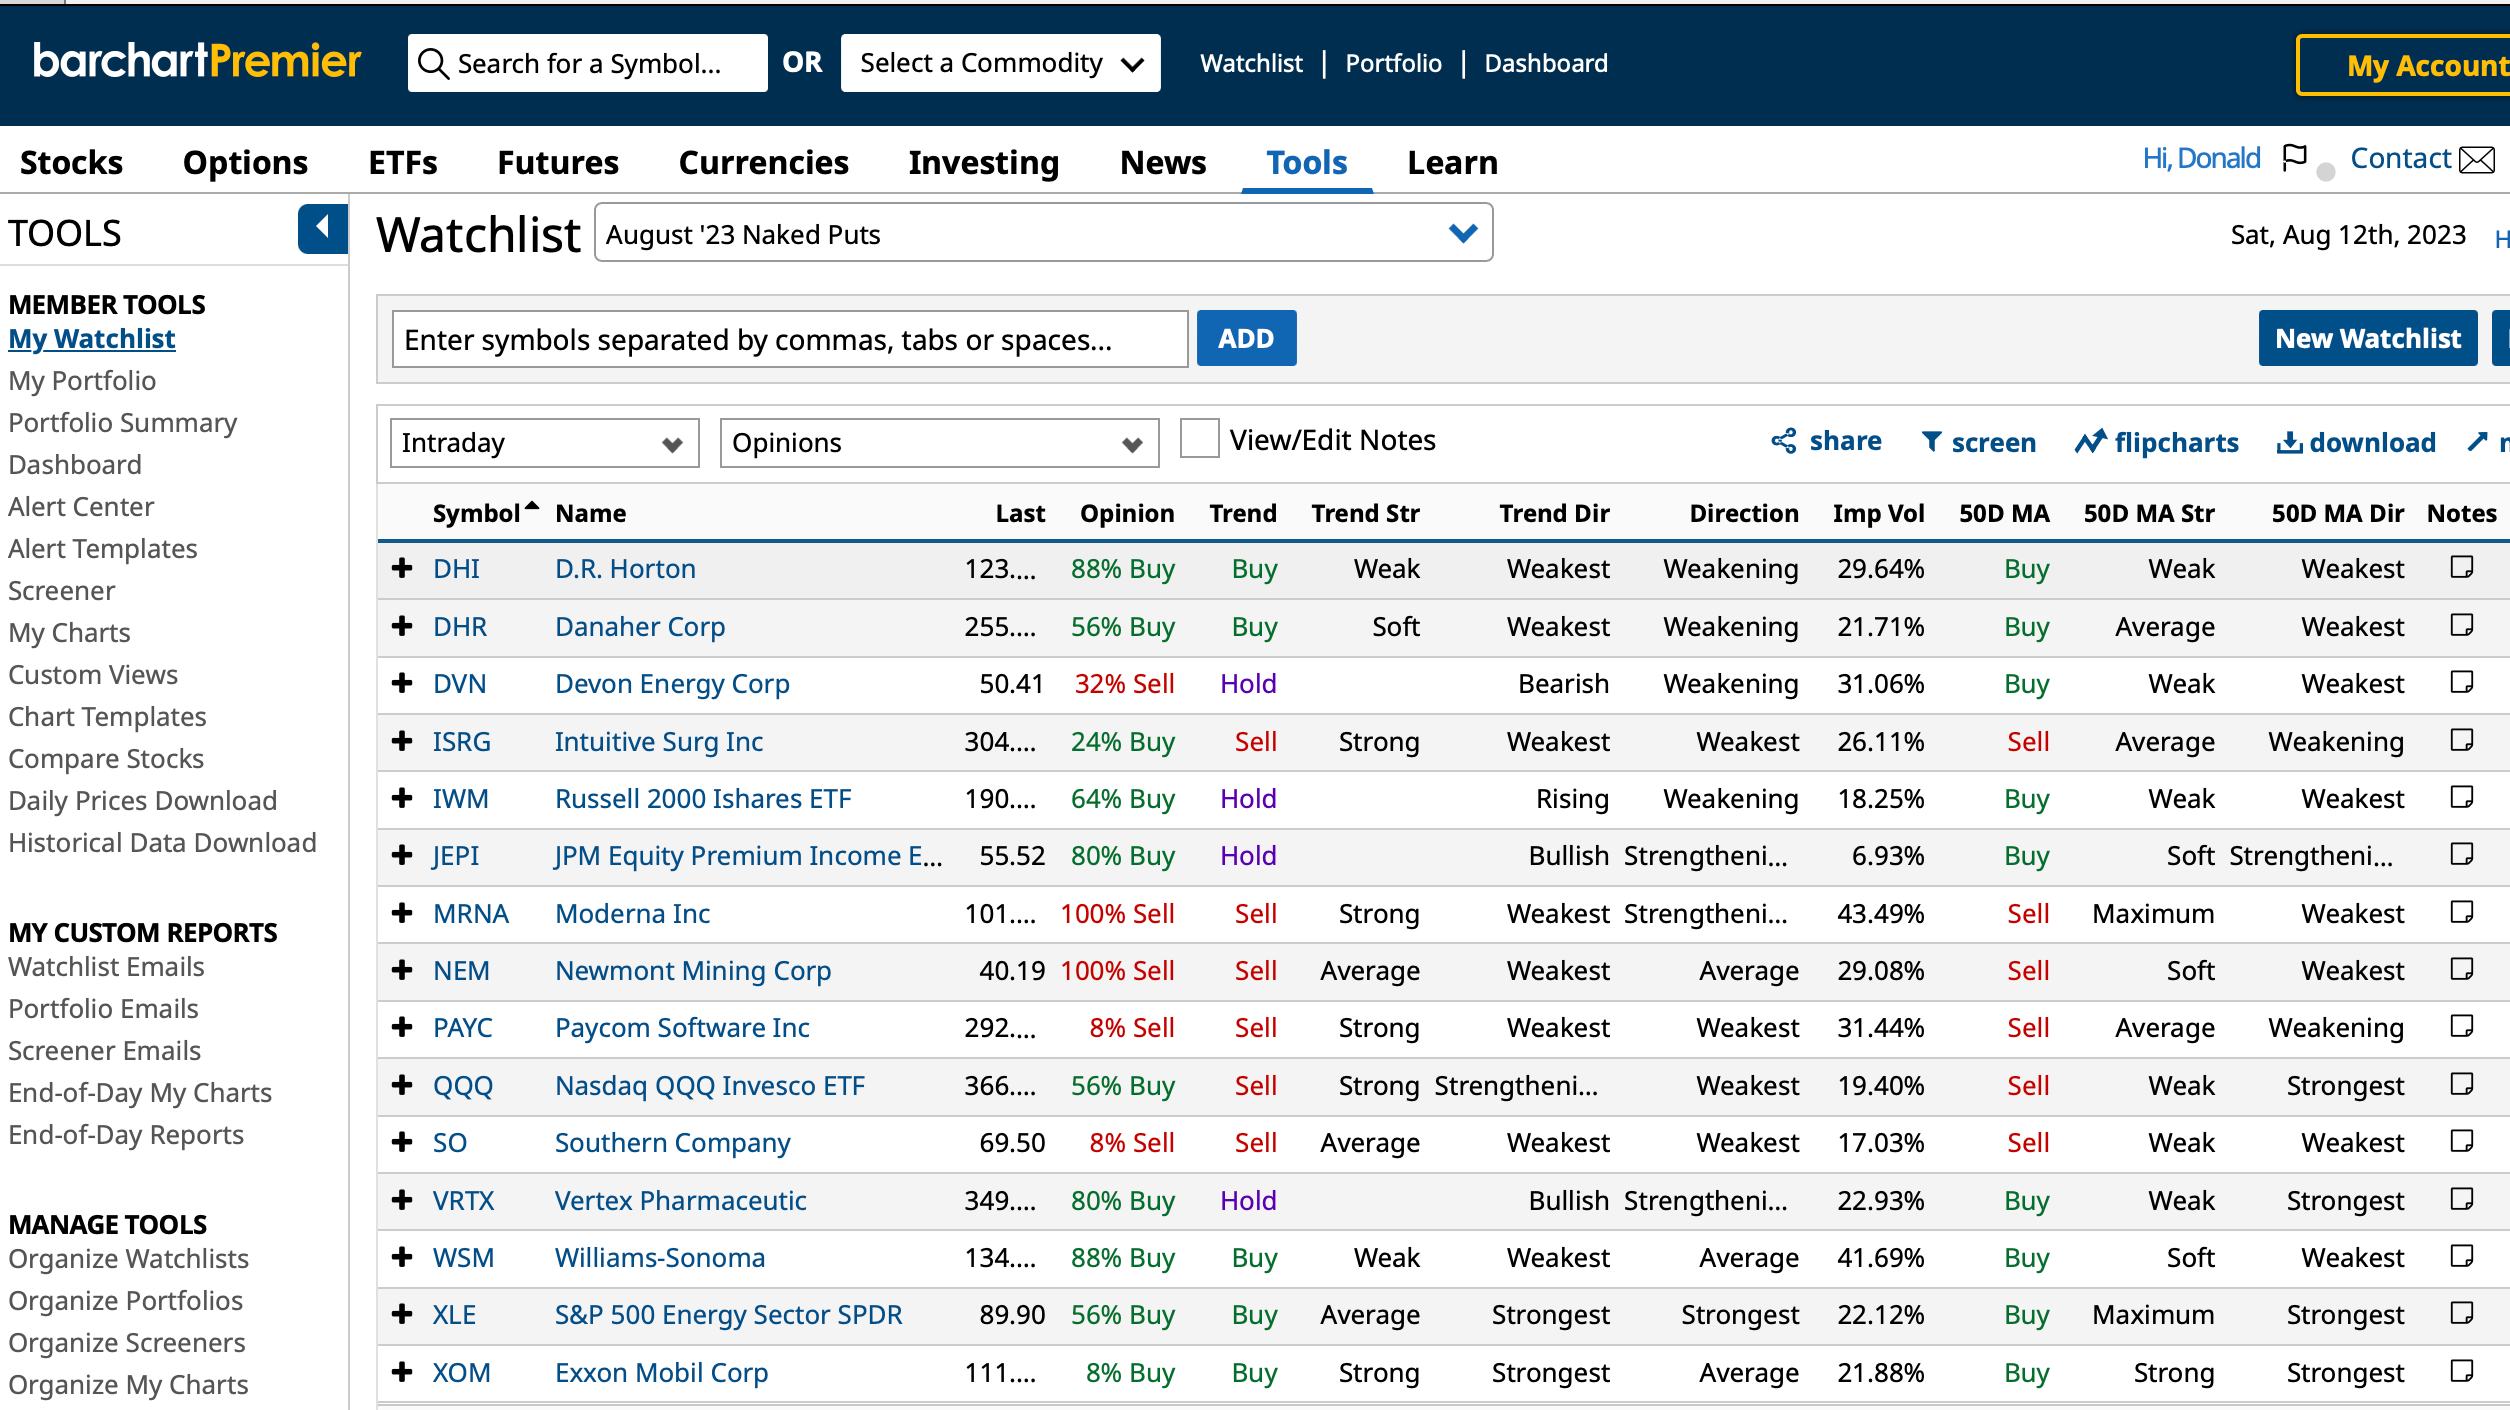The image size is (2510, 1410).
Task: Open the Organize Watchlists link
Action: pos(128,1258)
